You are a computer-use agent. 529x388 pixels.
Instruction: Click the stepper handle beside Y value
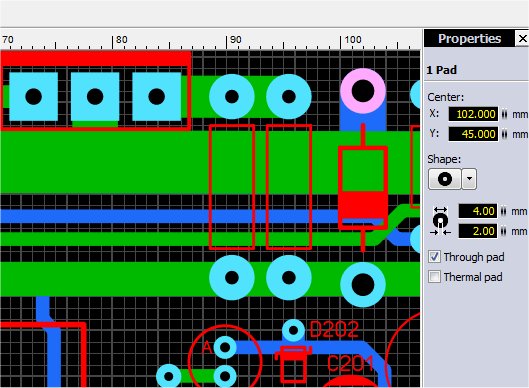tap(504, 134)
